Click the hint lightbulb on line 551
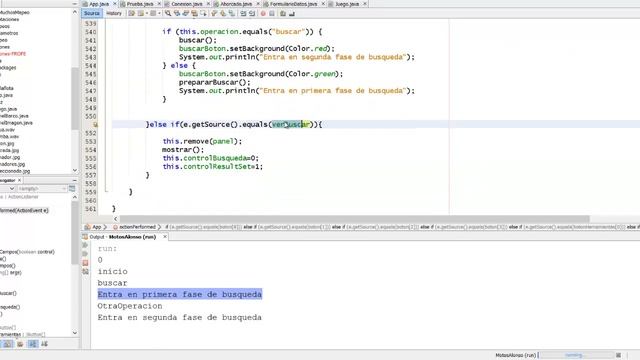 [x=95, y=124]
